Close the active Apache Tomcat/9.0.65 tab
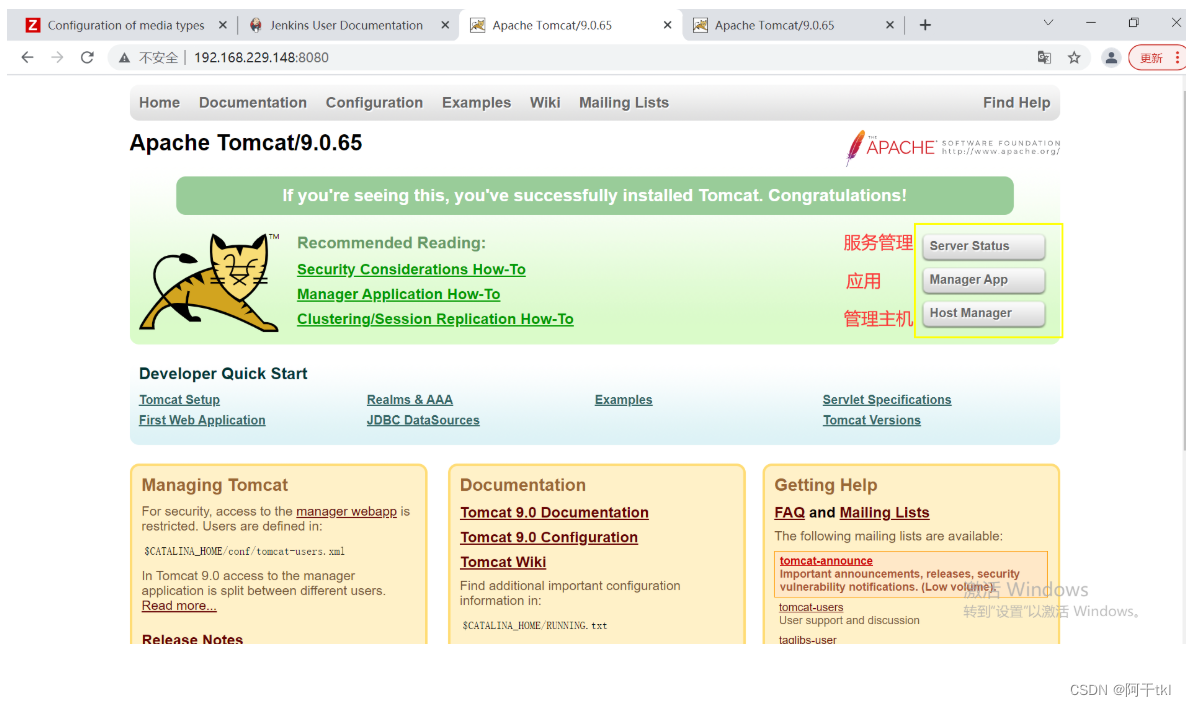This screenshot has height=706, width=1186. coord(667,25)
